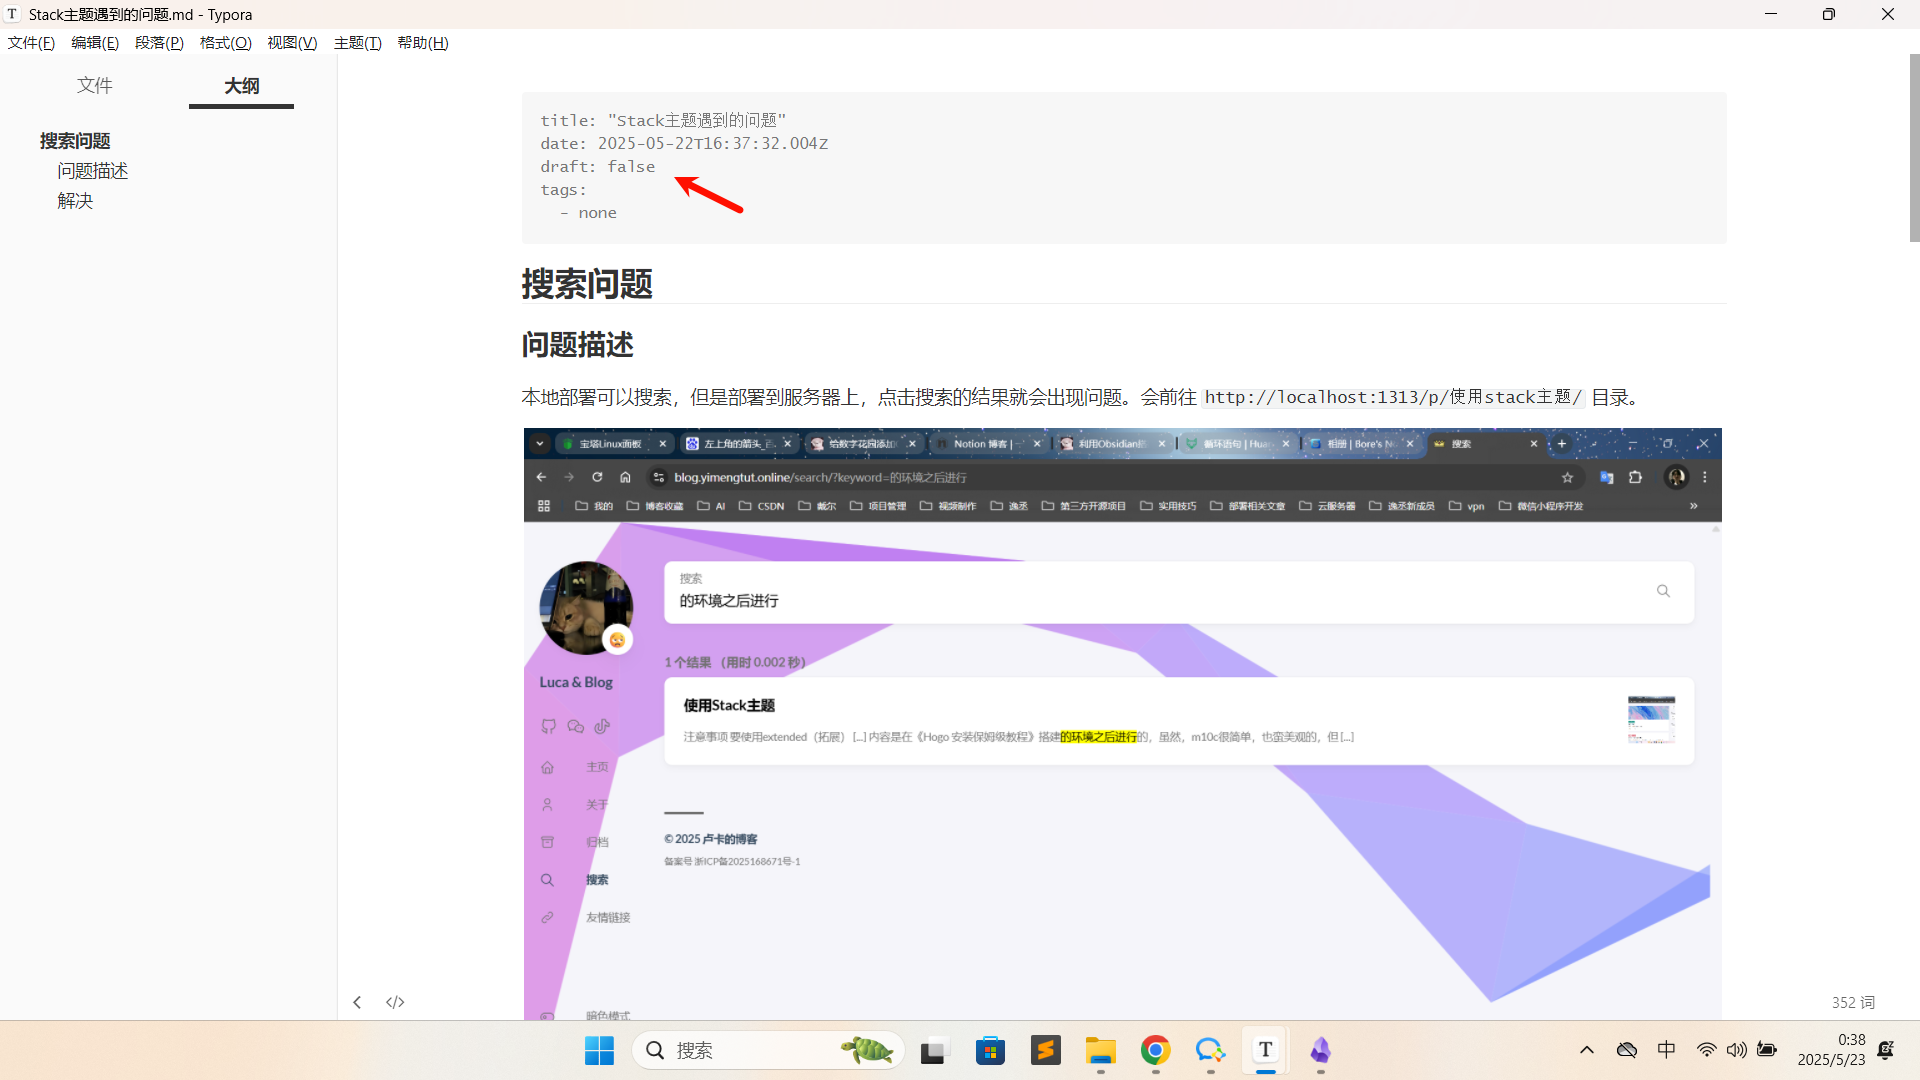This screenshot has height=1080, width=1920.
Task: Jump to 搜索问题 in outline
Action: pos(75,141)
